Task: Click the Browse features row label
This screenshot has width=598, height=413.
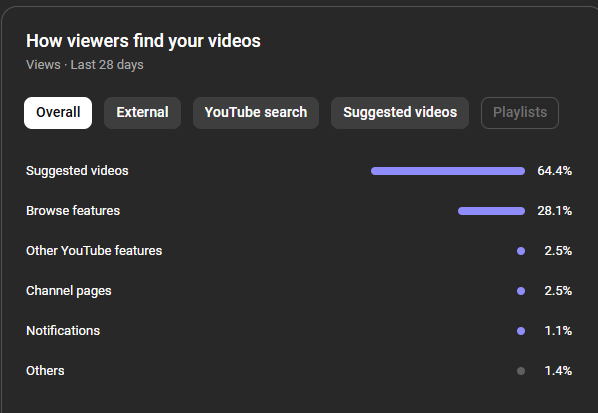Action: [73, 211]
